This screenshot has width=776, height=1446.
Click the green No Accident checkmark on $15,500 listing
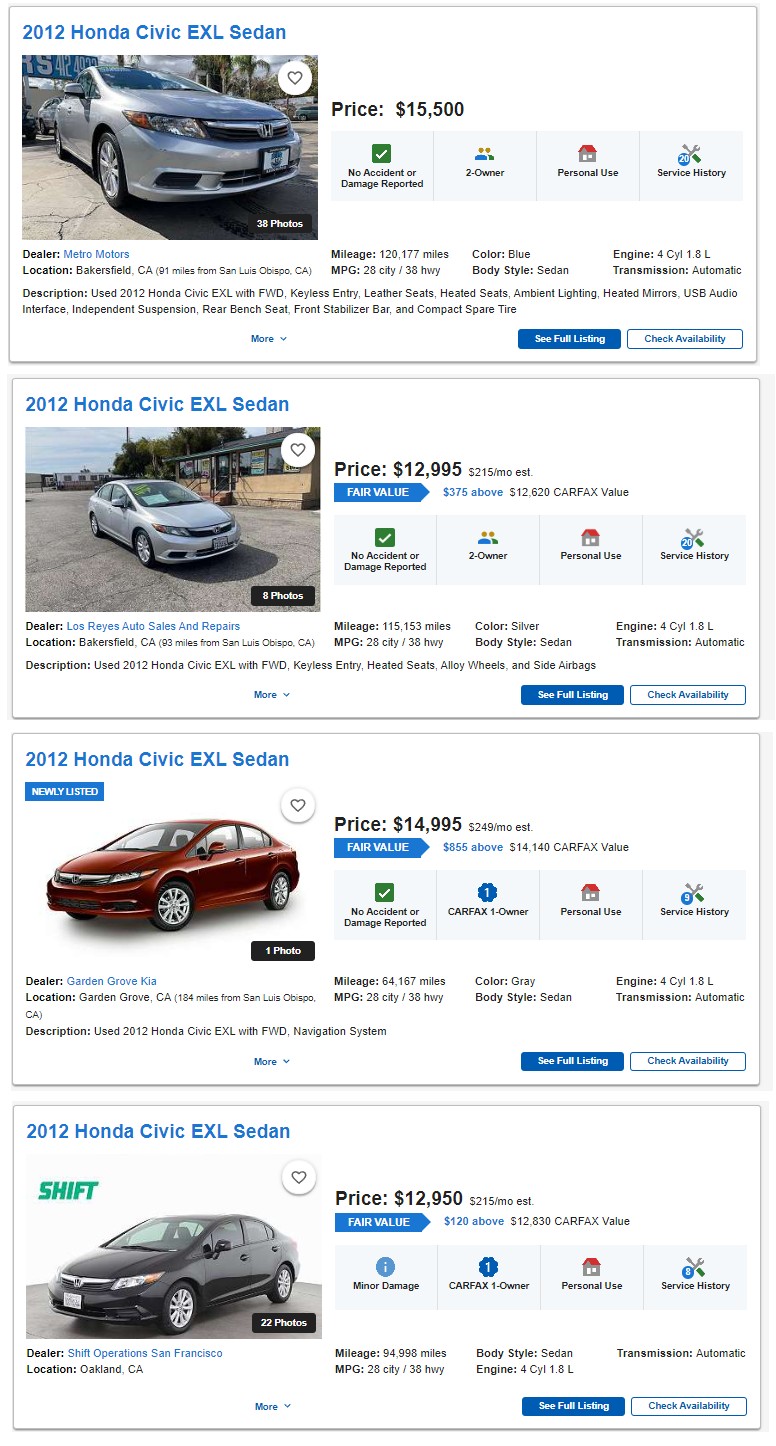point(382,154)
